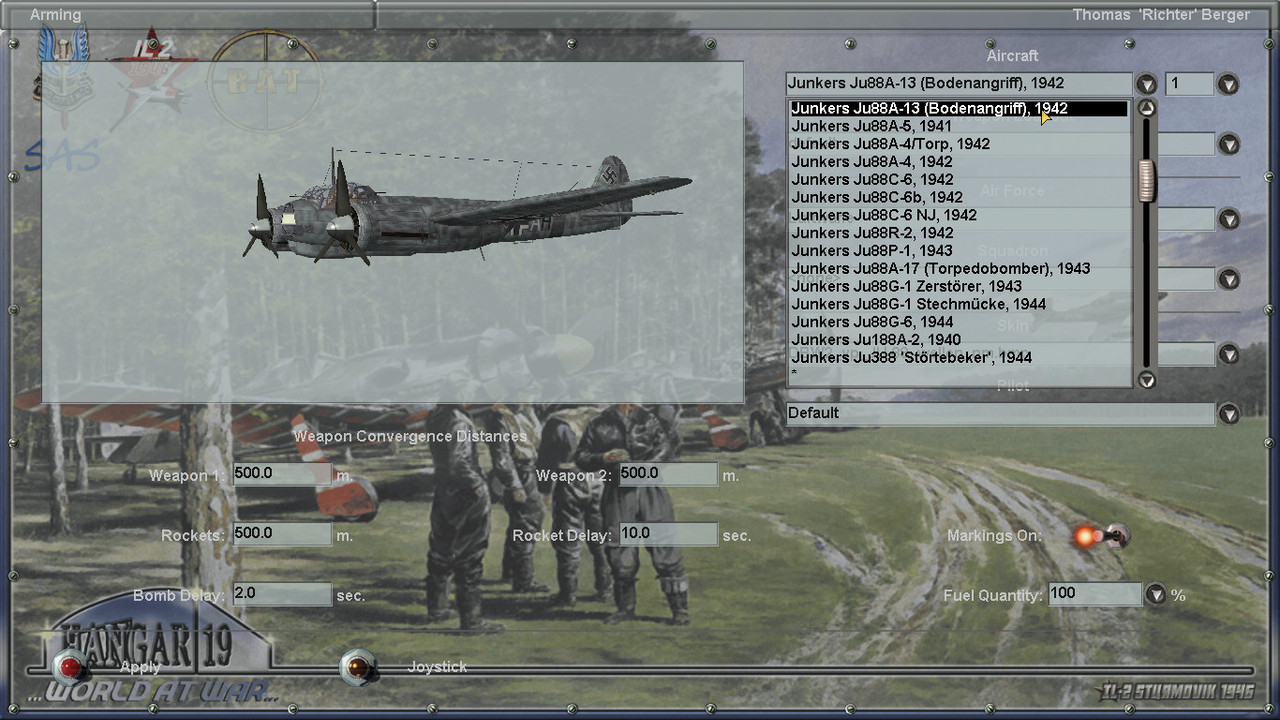
Task: Click the Weapon 1 convergence field
Action: [x=282, y=474]
